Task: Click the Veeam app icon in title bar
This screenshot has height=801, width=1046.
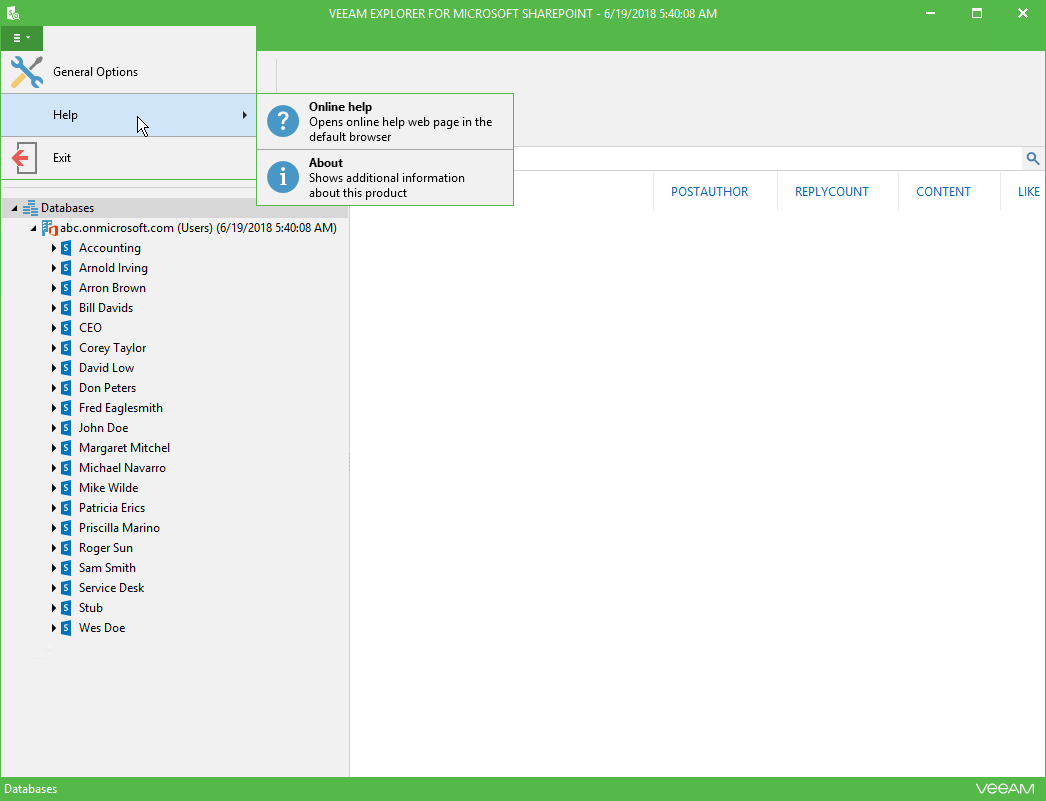Action: [x=13, y=13]
